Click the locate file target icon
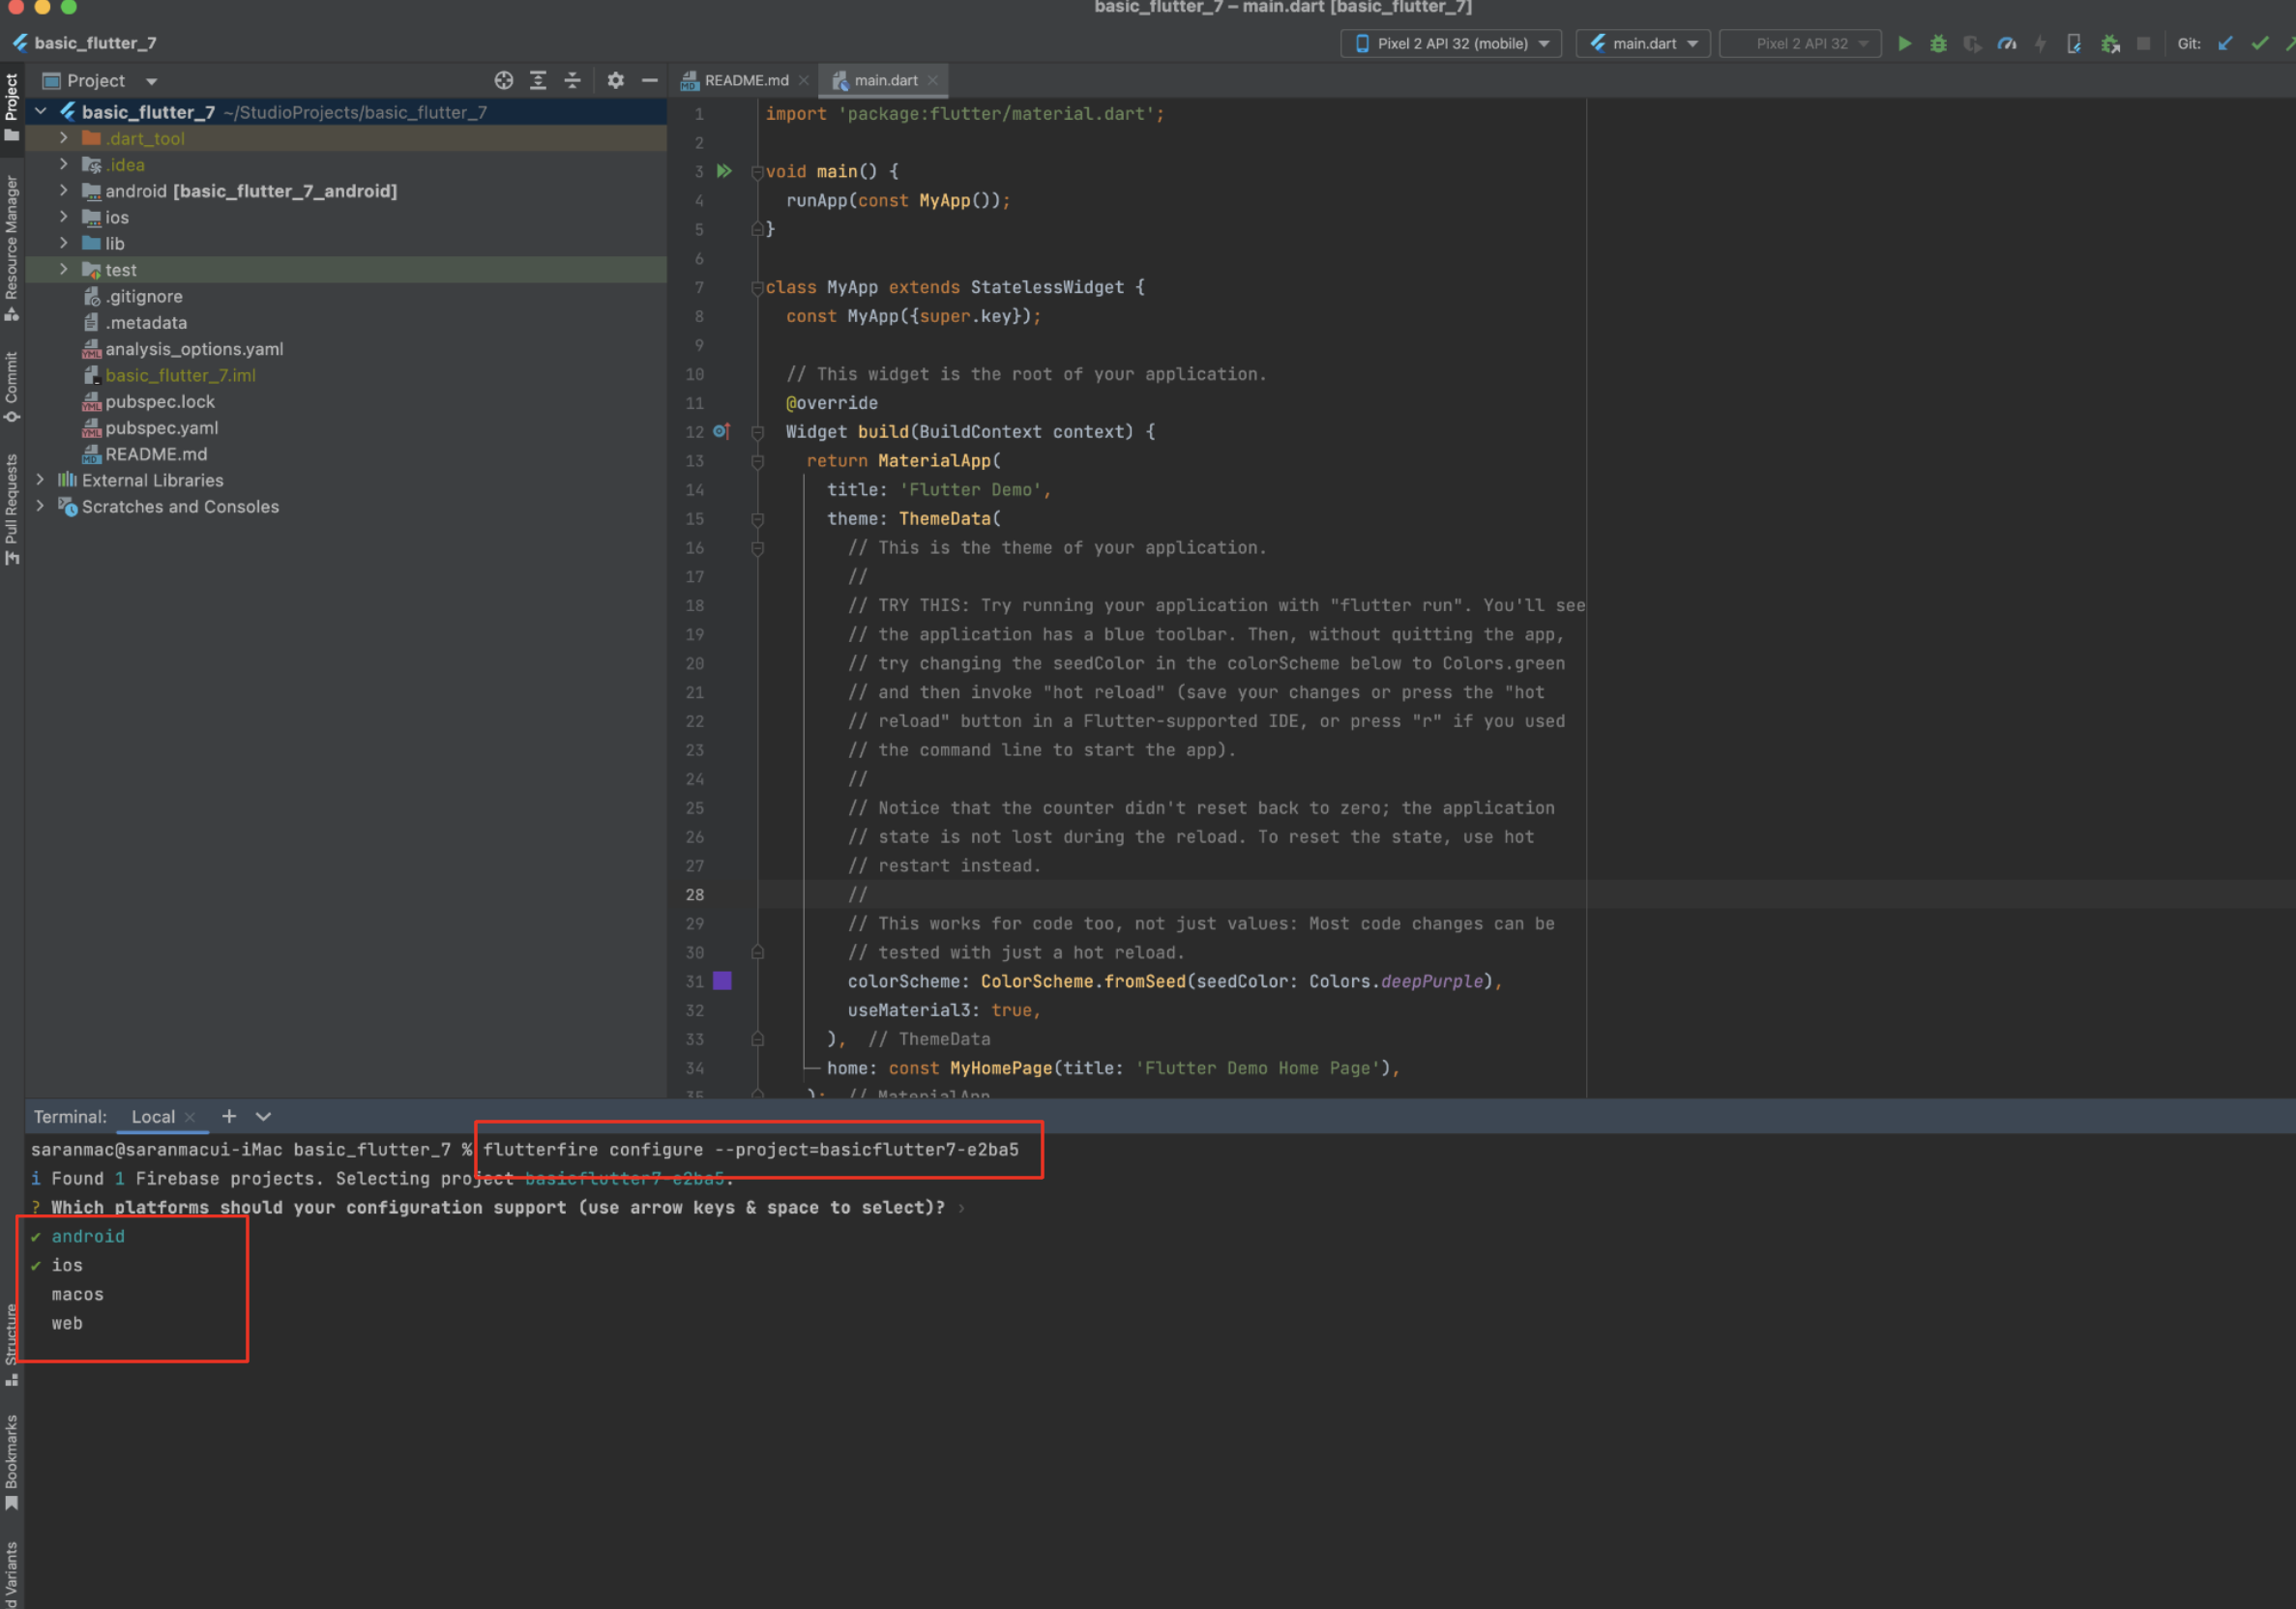The width and height of the screenshot is (2296, 1609). click(504, 80)
